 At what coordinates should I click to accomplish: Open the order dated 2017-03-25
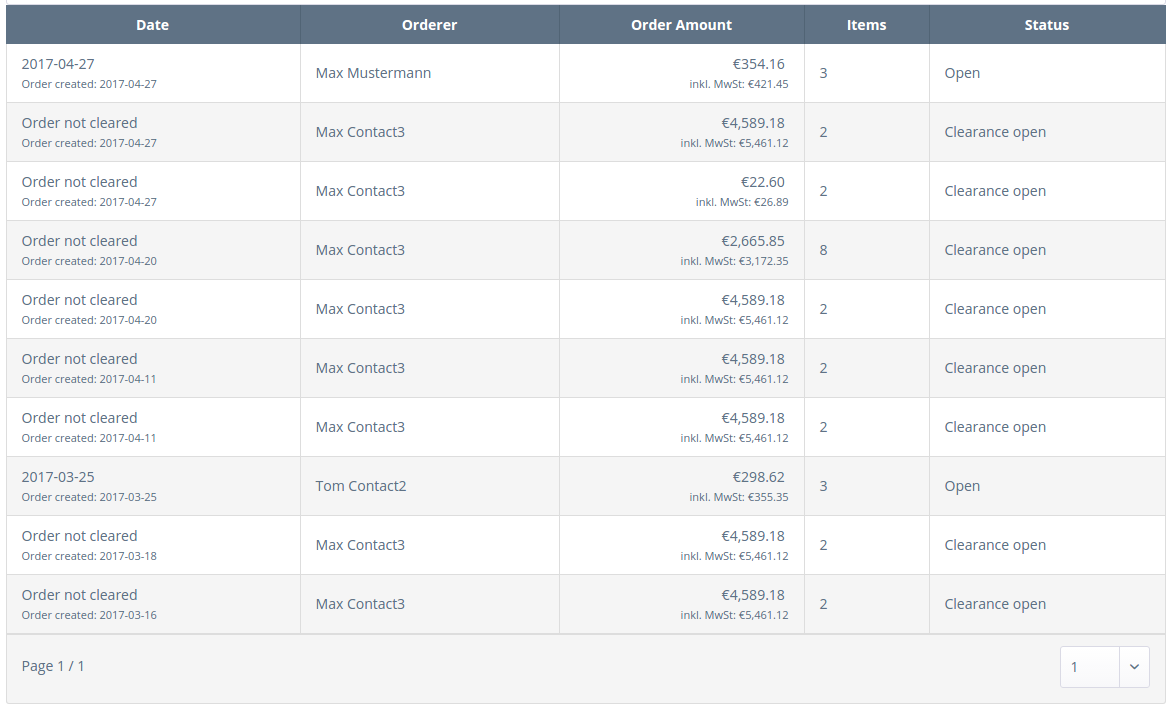[58, 477]
